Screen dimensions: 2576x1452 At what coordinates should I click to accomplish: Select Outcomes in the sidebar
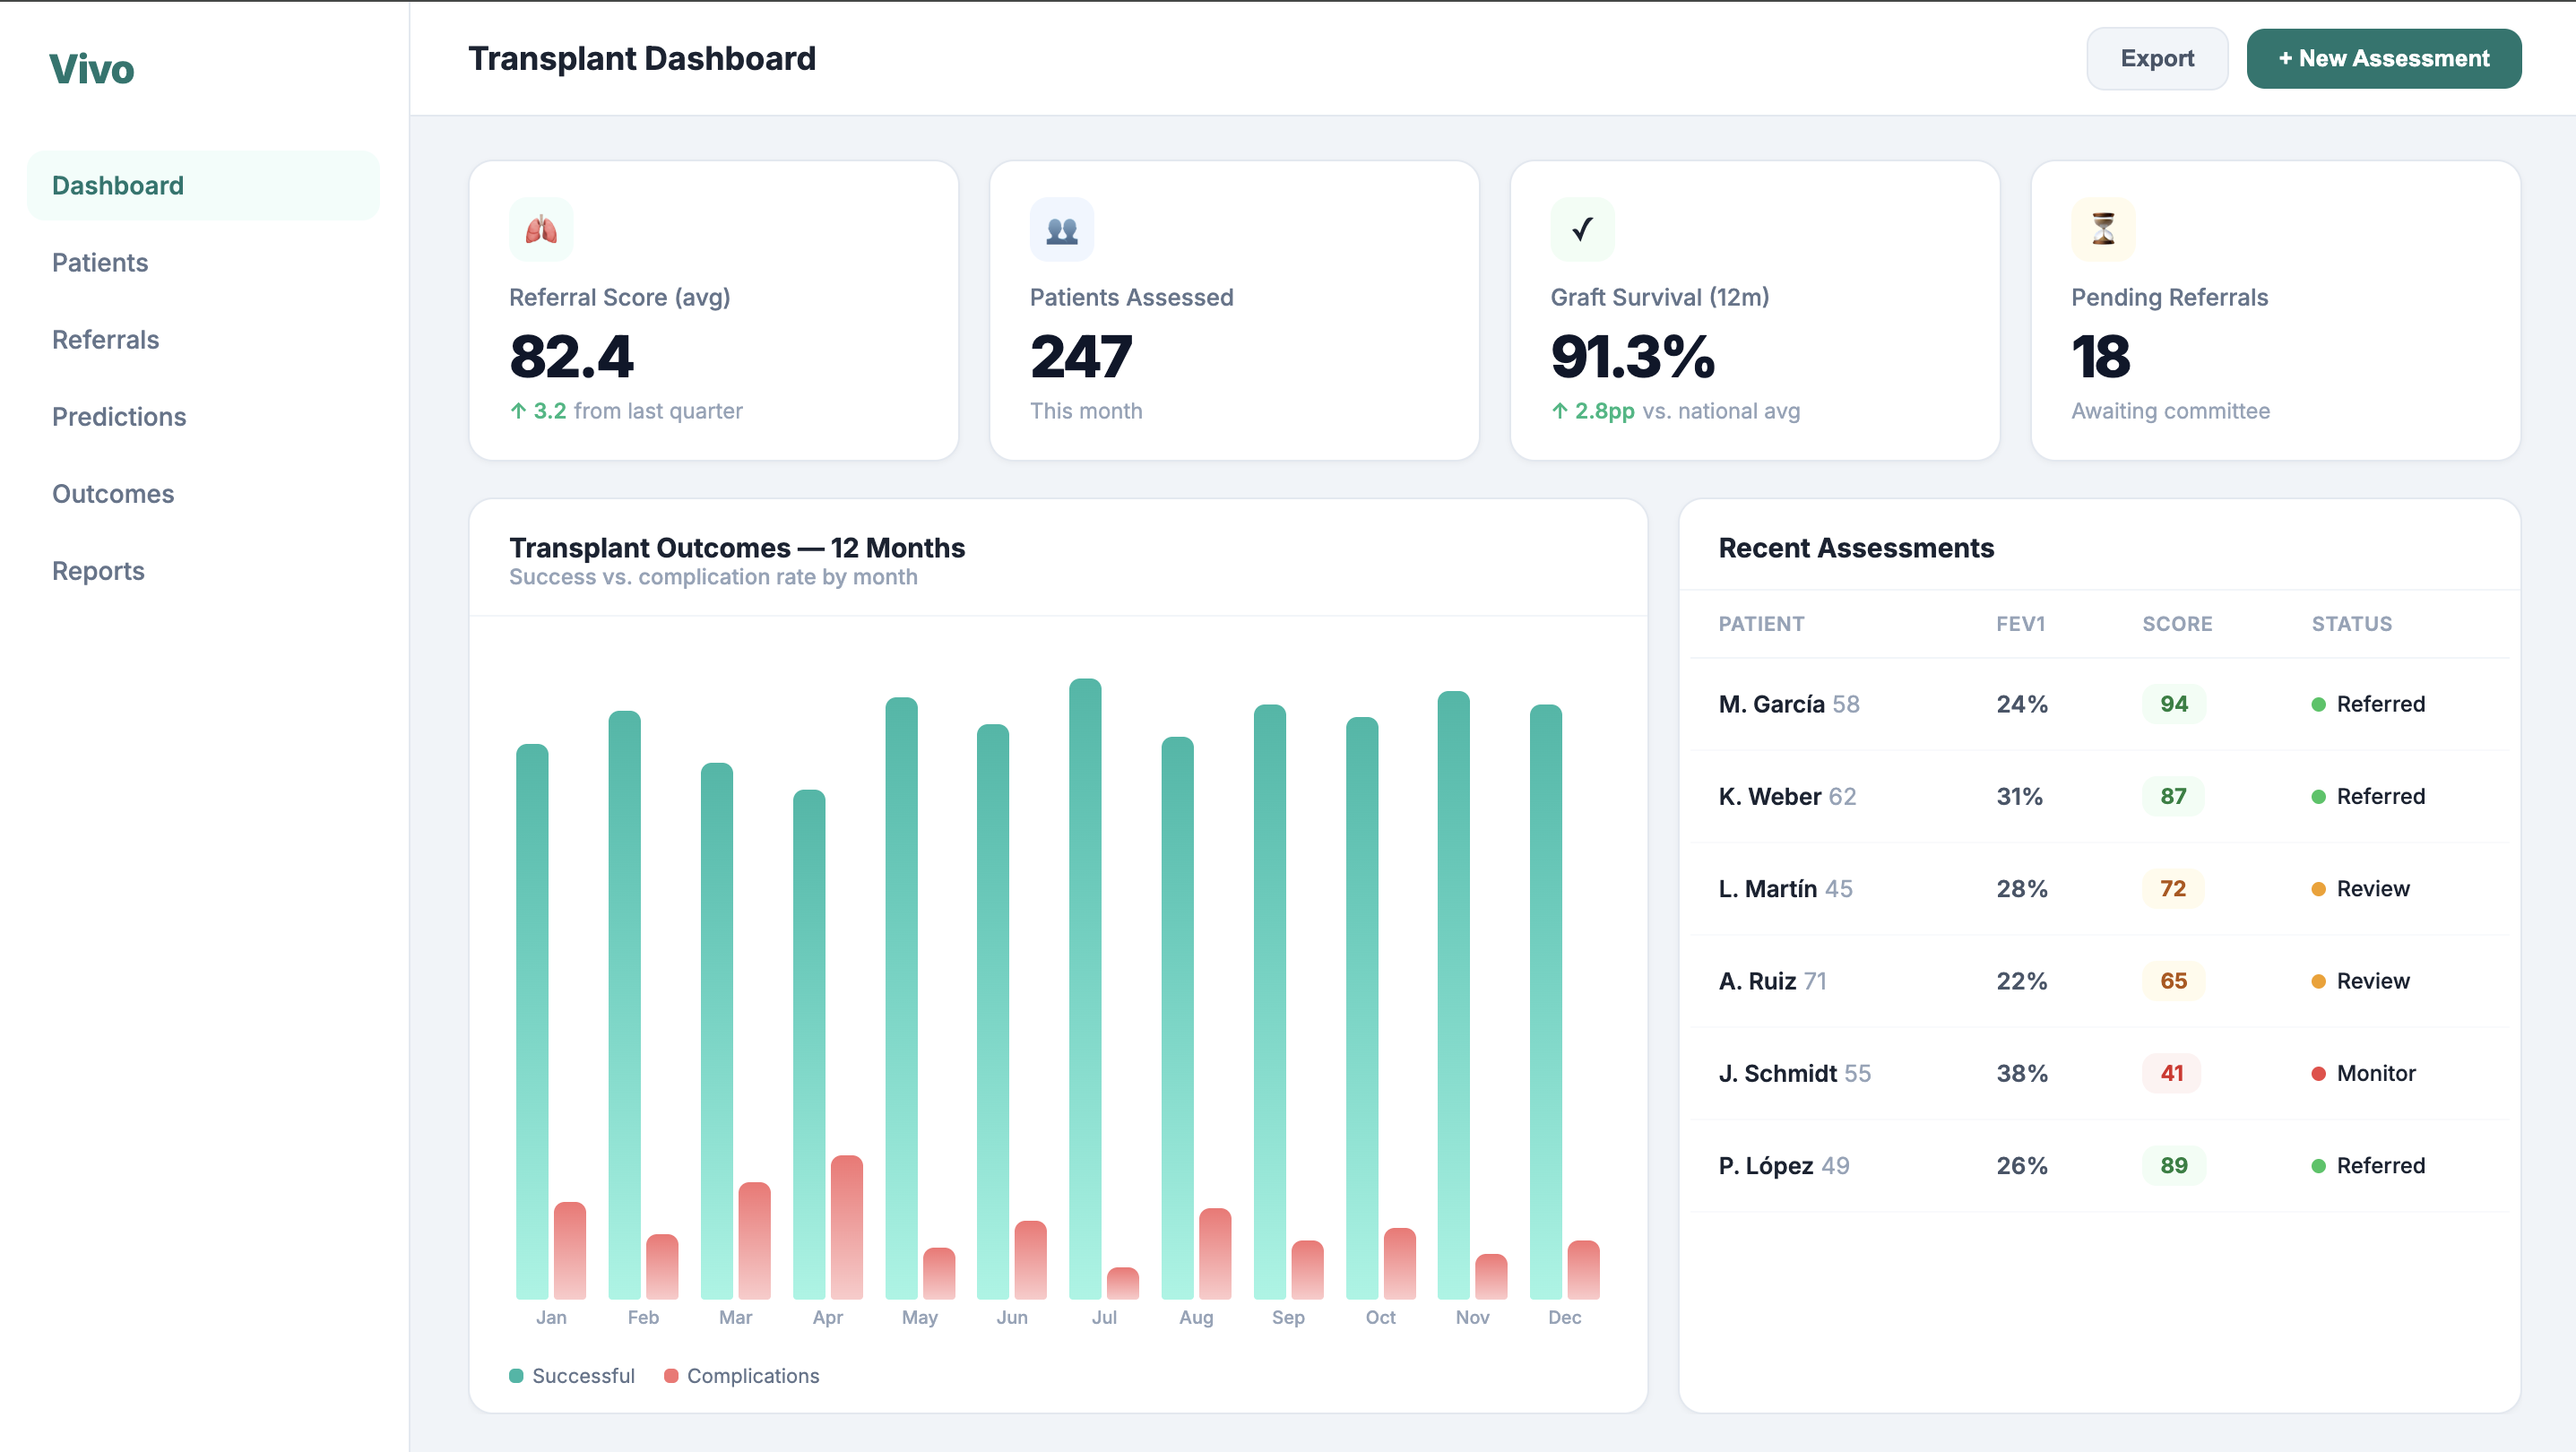pyautogui.click(x=203, y=494)
